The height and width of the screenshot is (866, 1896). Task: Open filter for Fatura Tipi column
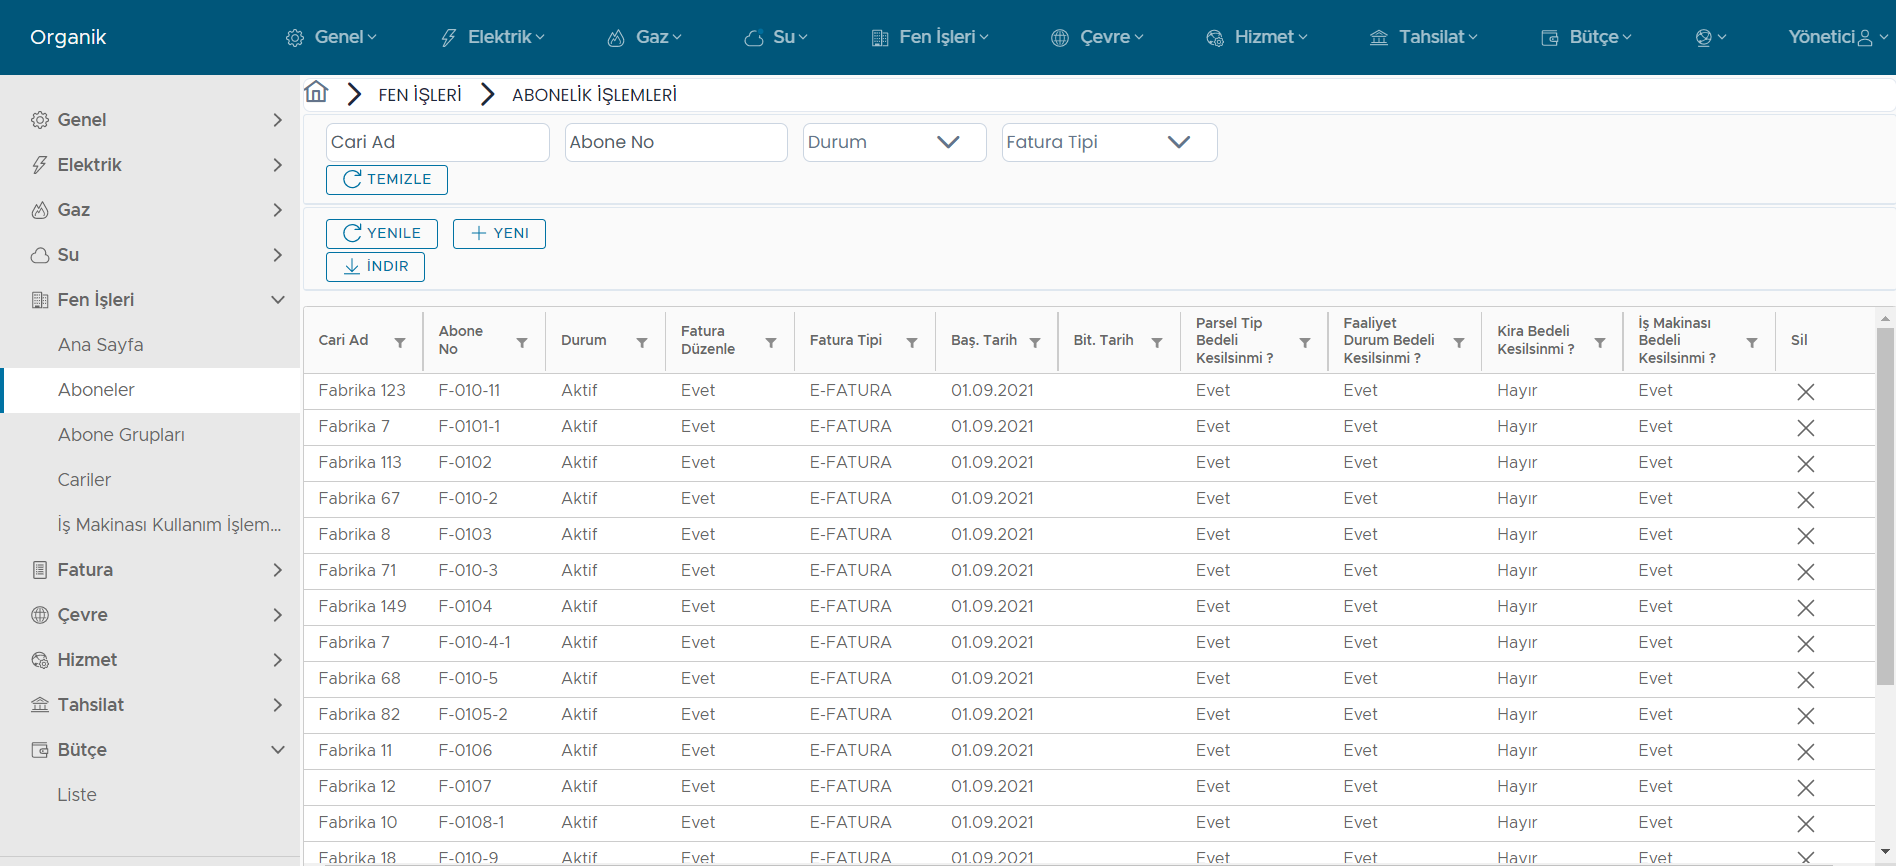pos(912,342)
